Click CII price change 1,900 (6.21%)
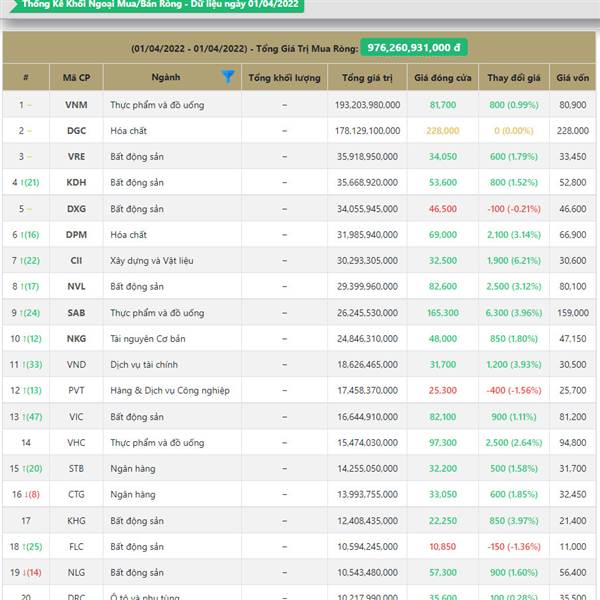600x600 pixels. 514,261
